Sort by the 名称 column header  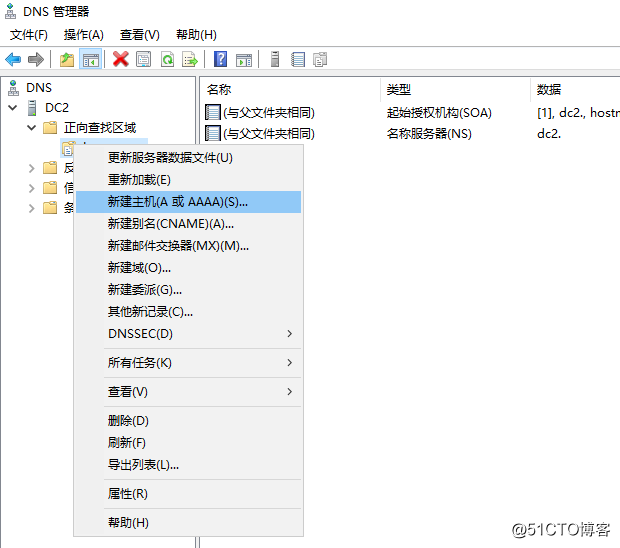pos(291,90)
